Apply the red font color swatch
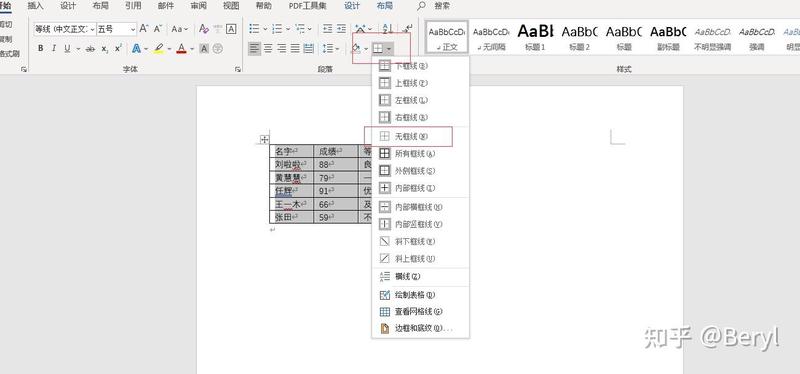The height and width of the screenshot is (374, 800). tap(182, 48)
